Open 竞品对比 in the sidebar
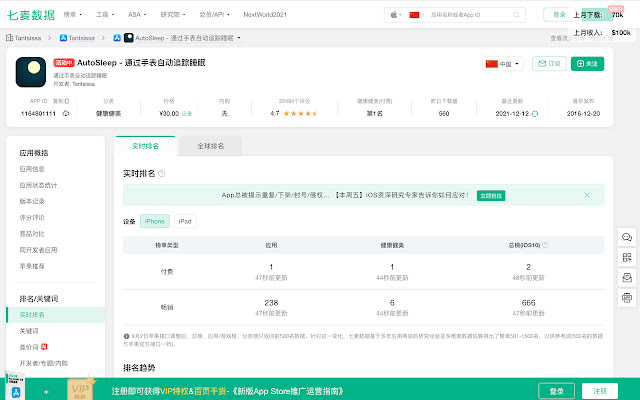The width and height of the screenshot is (640, 400). pyautogui.click(x=32, y=234)
